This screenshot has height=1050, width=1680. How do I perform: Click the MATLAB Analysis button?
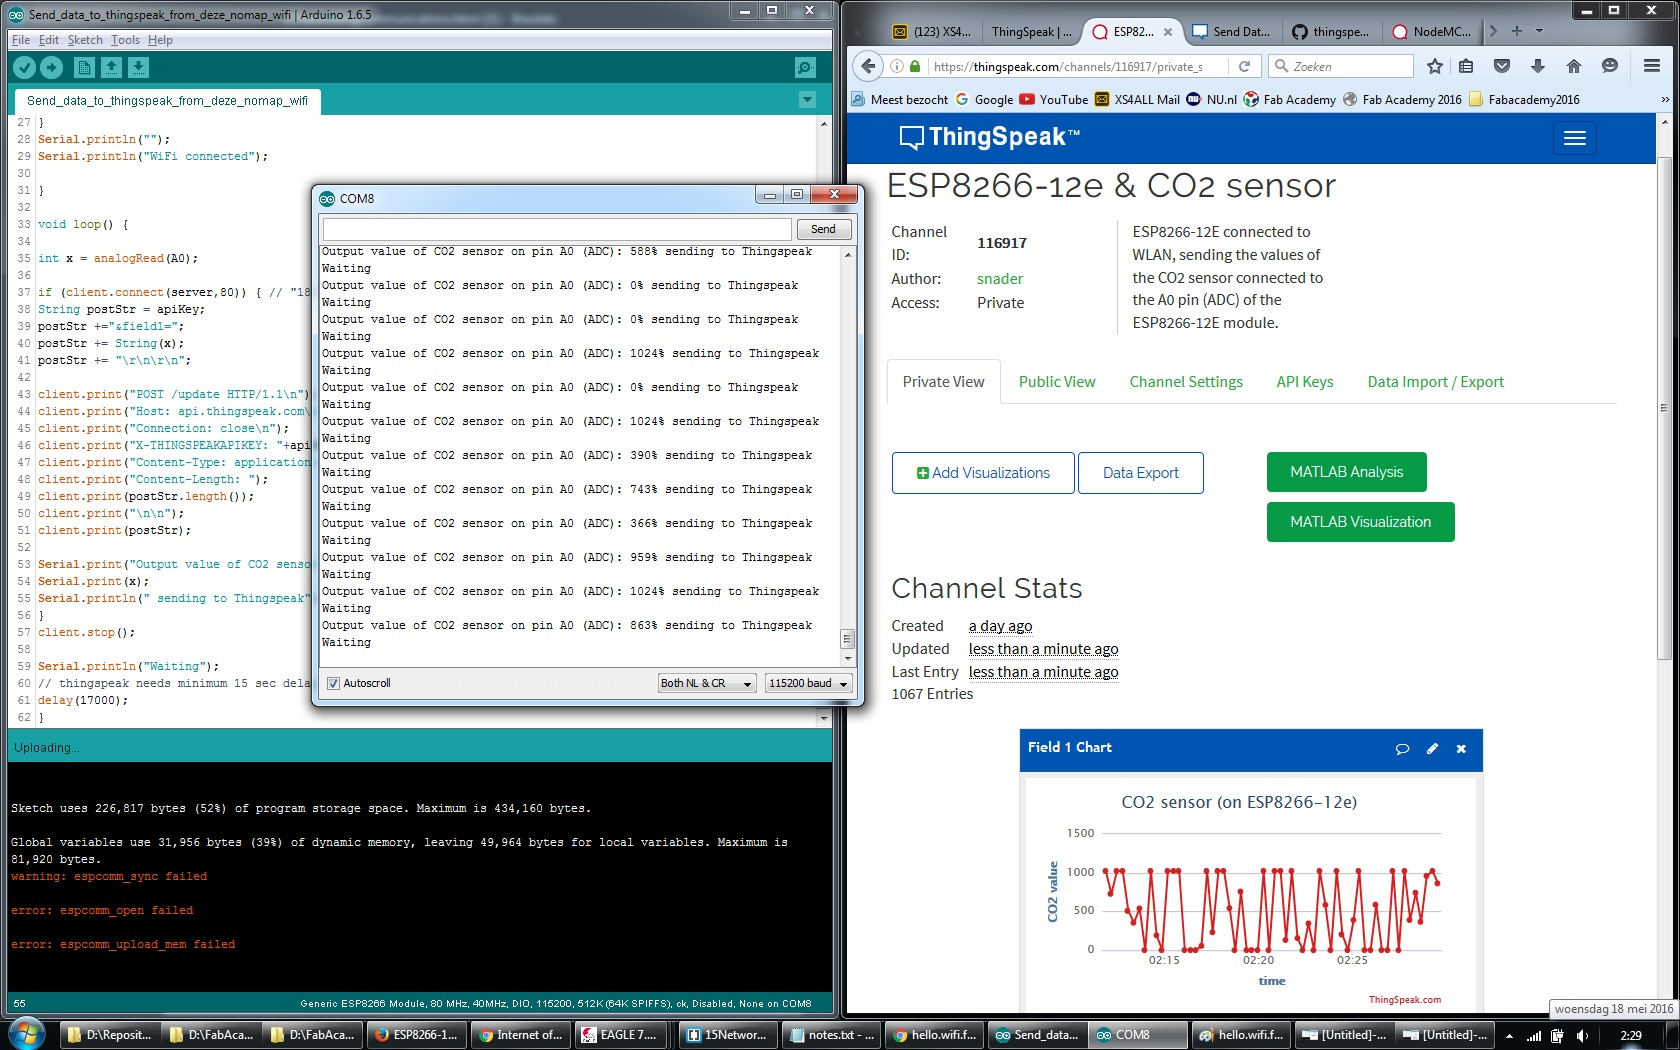1346,472
